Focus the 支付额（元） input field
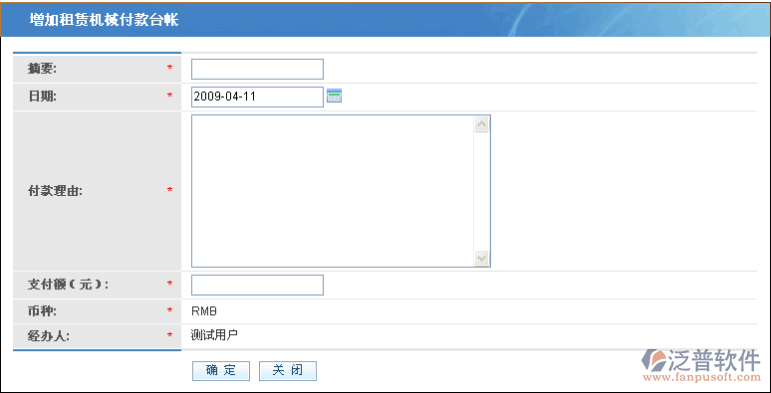 257,285
